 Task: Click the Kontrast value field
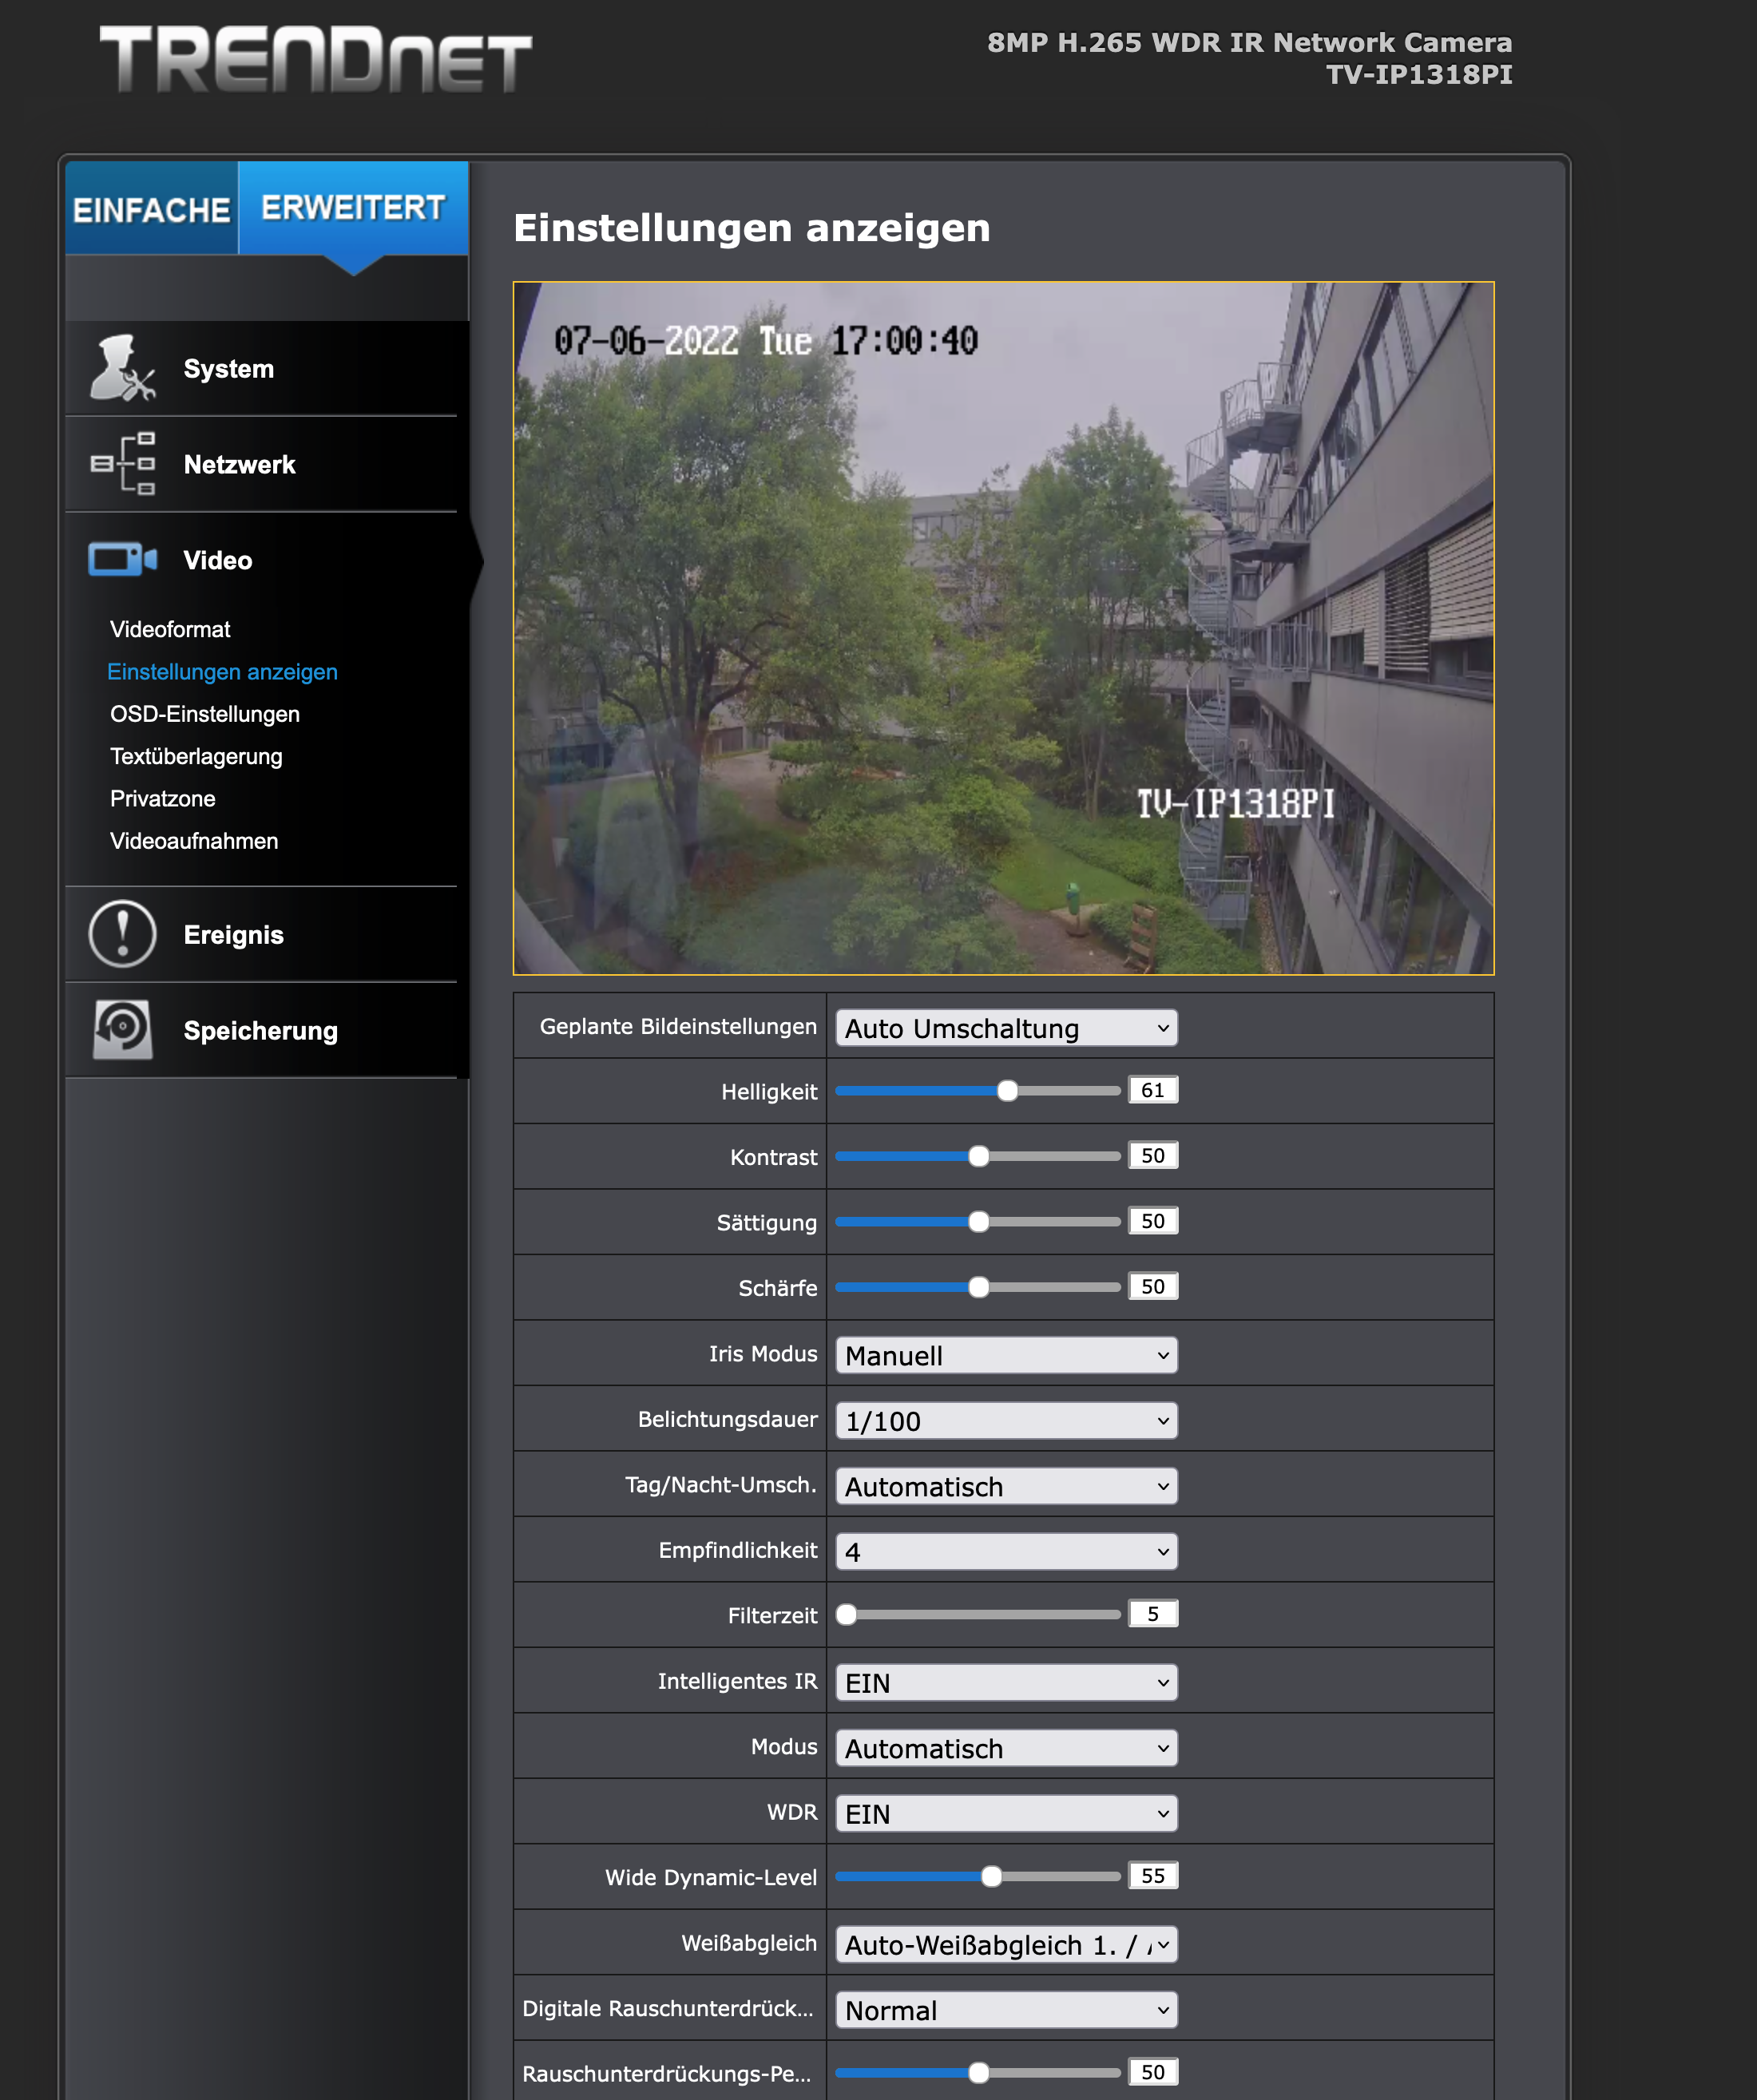point(1152,1156)
